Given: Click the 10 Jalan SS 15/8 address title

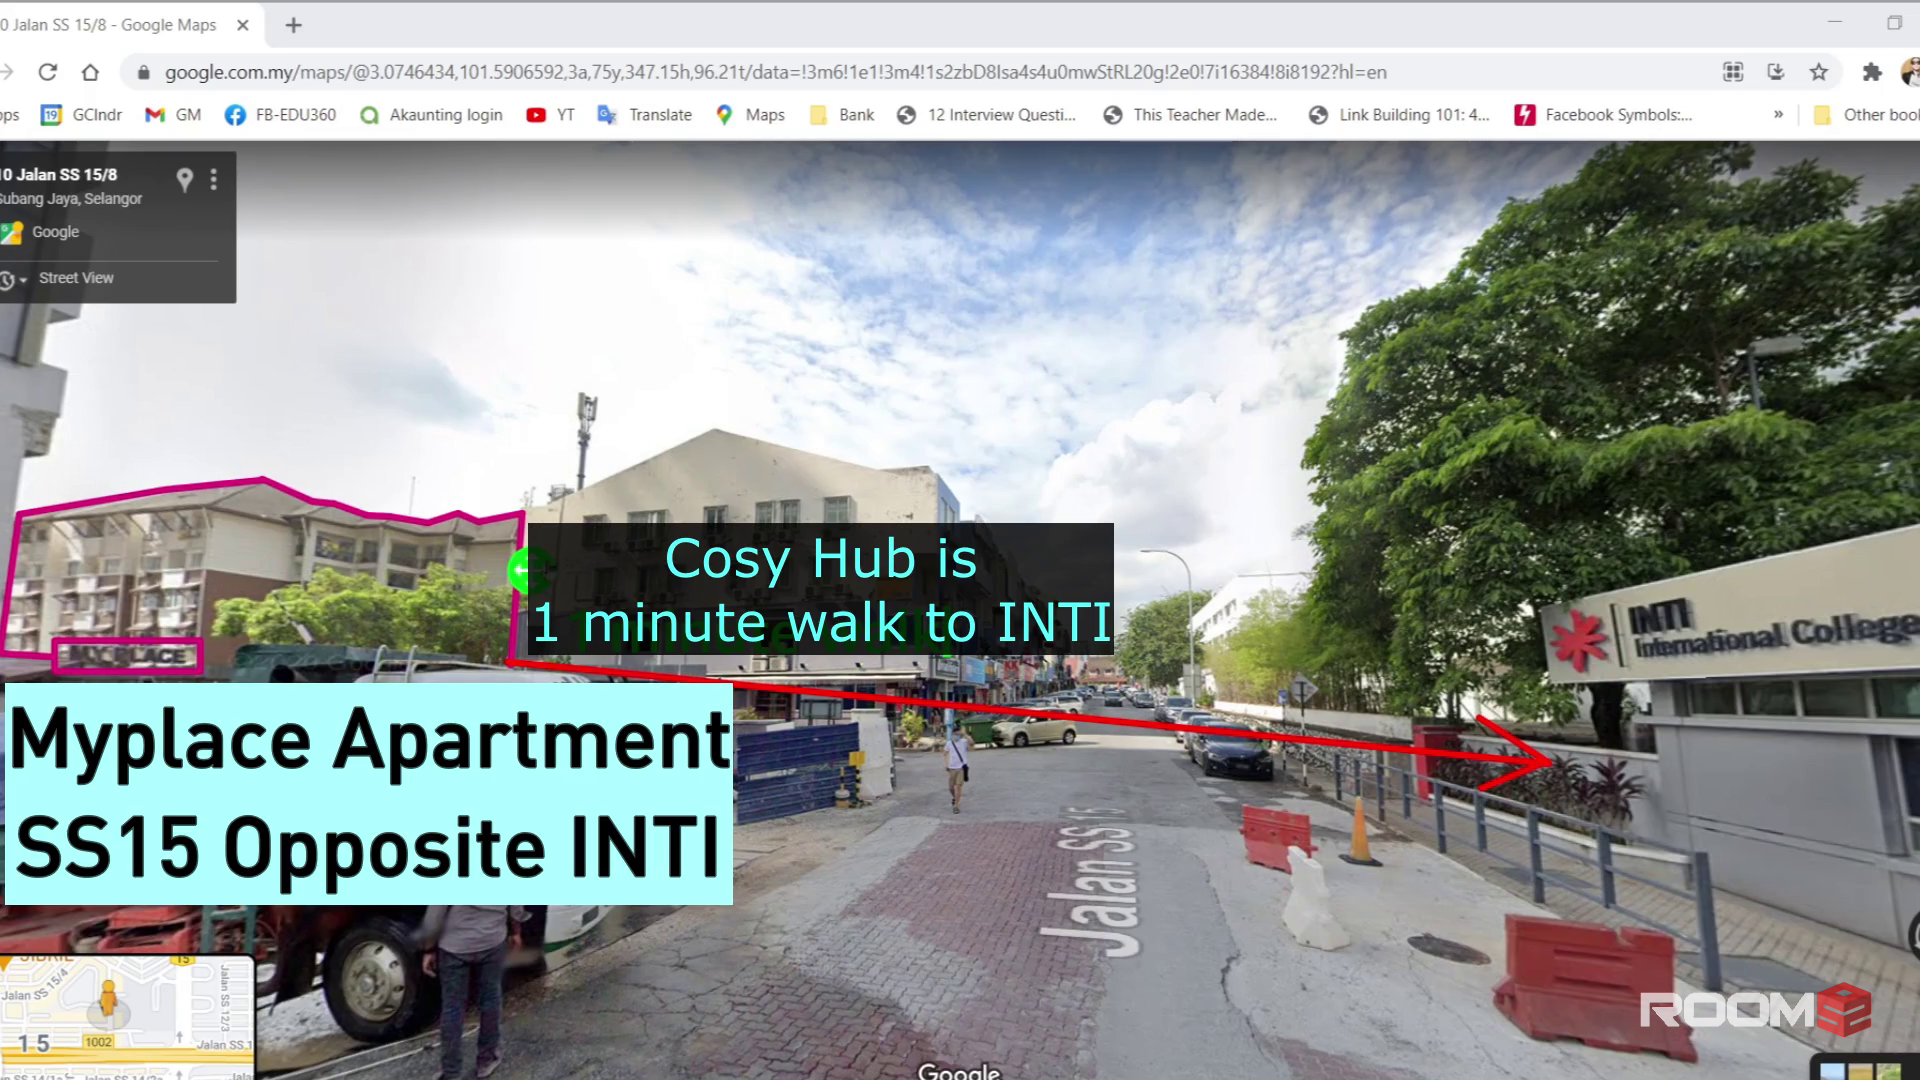Looking at the screenshot, I should tap(59, 175).
